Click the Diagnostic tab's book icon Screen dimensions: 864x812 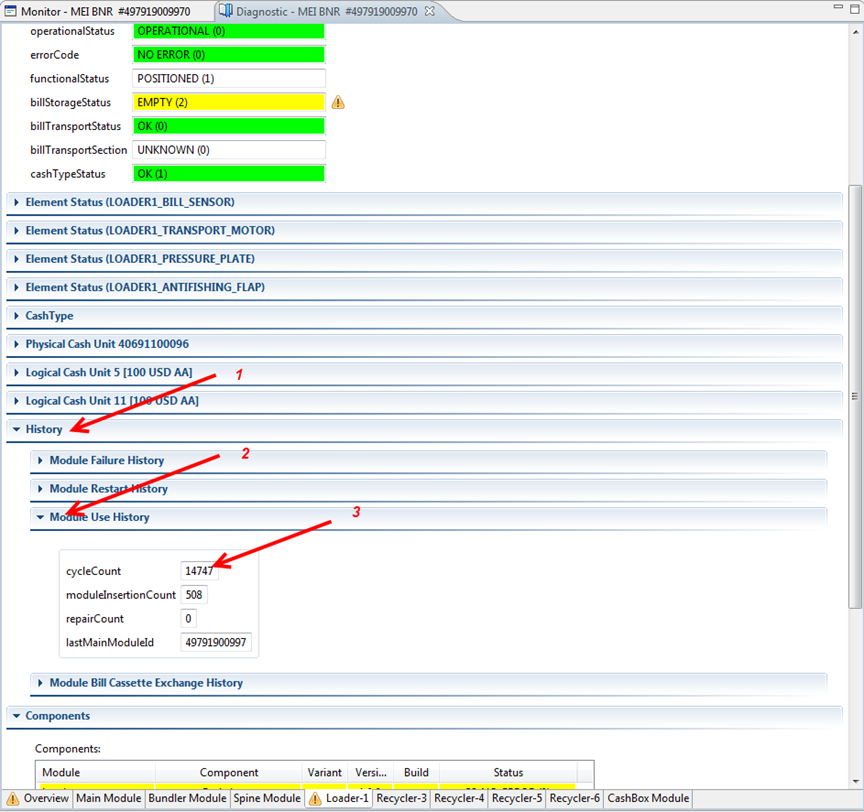click(x=225, y=10)
